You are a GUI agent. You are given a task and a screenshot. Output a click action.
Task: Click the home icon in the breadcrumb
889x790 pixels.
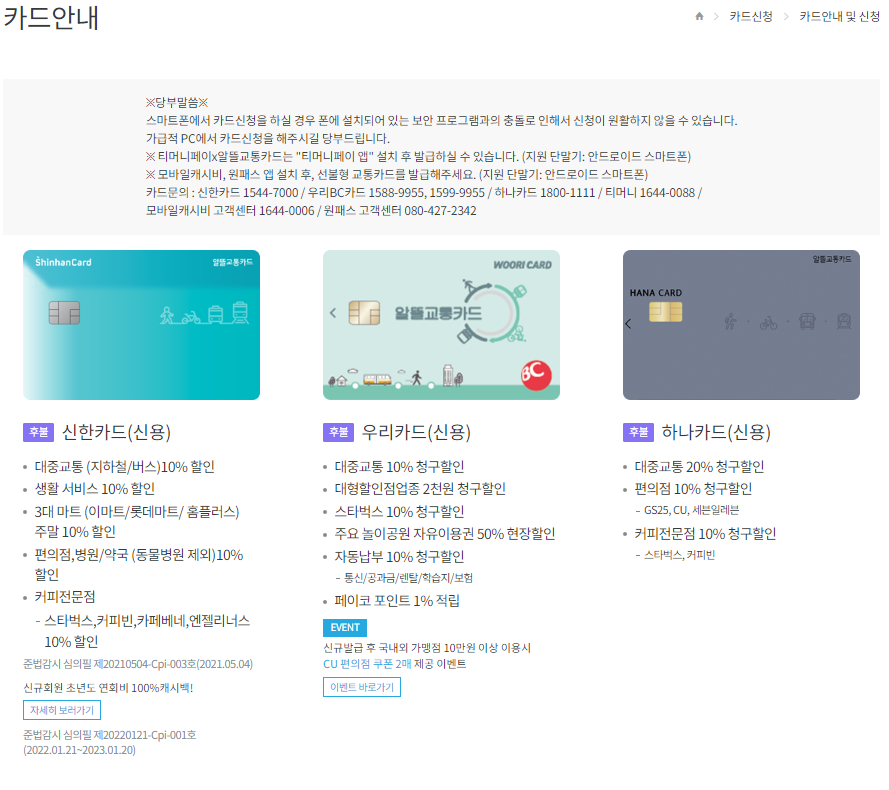tap(701, 17)
